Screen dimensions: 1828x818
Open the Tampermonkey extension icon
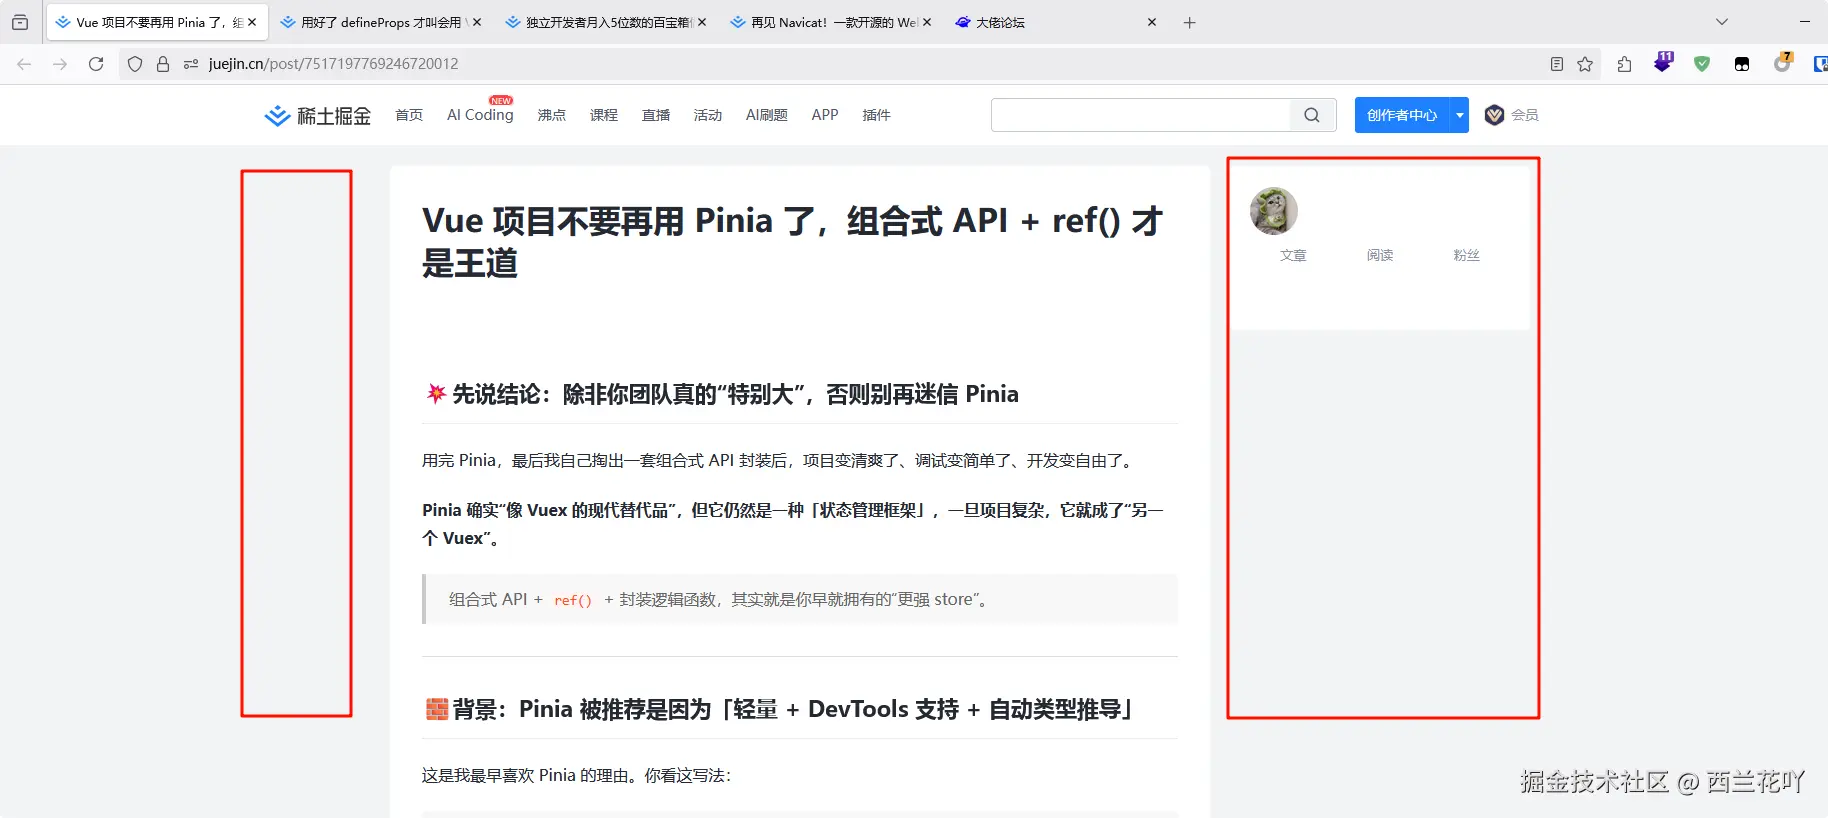1742,64
